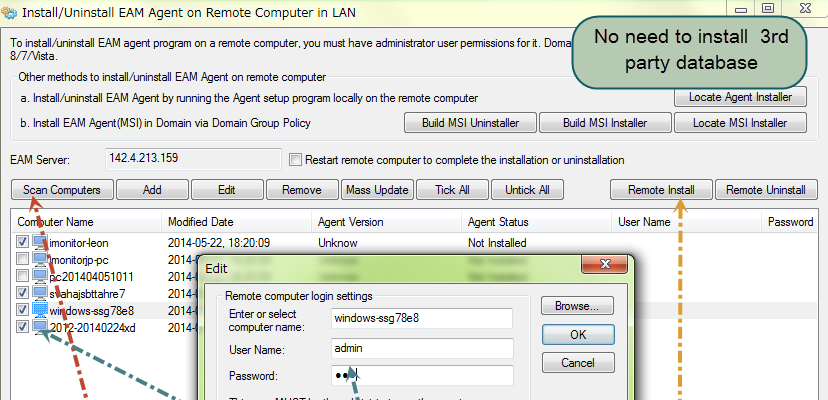Viewport: 828px width, 400px height.
Task: Click the pc20140405 1011 computer icon
Action: pyautogui.click(x=41, y=277)
